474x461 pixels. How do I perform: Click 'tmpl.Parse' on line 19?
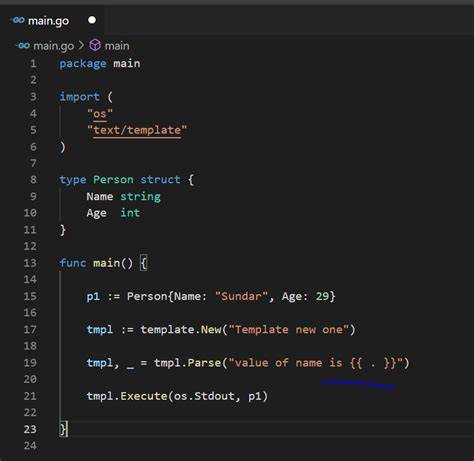188,363
